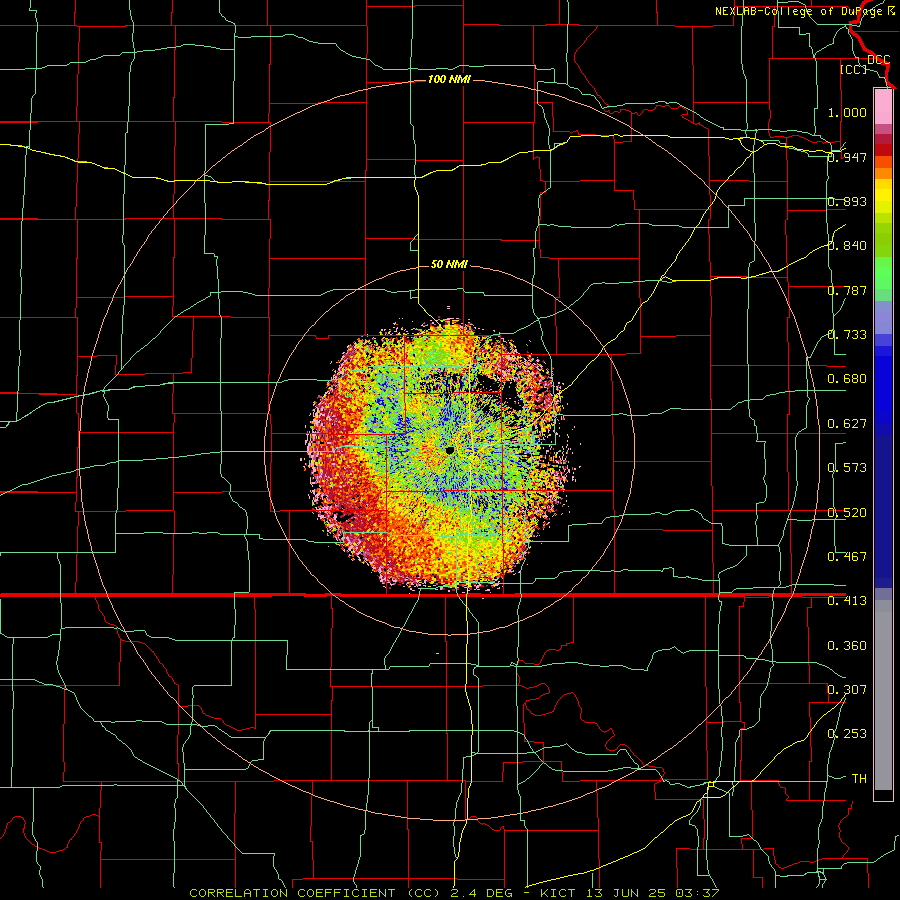Click the 0.413 scale value
Image resolution: width=900 pixels, height=900 pixels.
click(x=847, y=601)
